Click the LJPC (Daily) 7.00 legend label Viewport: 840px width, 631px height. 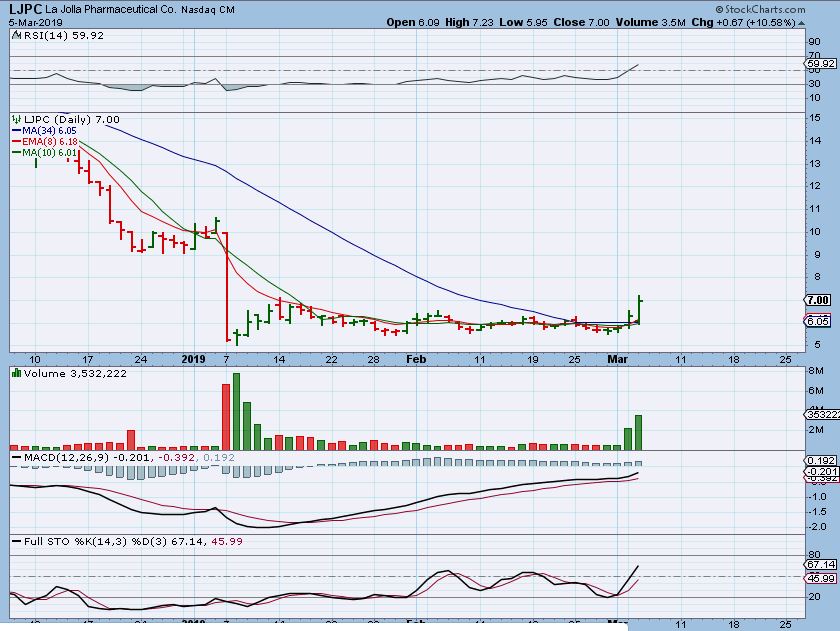[72, 119]
